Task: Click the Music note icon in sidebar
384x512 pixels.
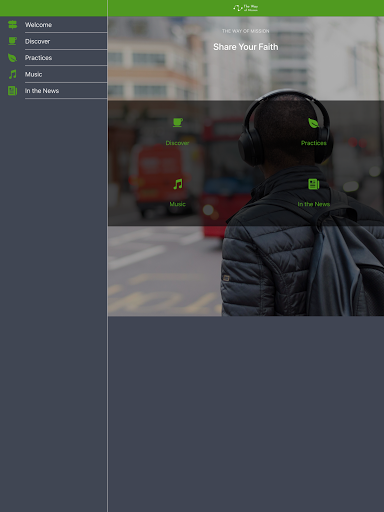Action: 12,74
